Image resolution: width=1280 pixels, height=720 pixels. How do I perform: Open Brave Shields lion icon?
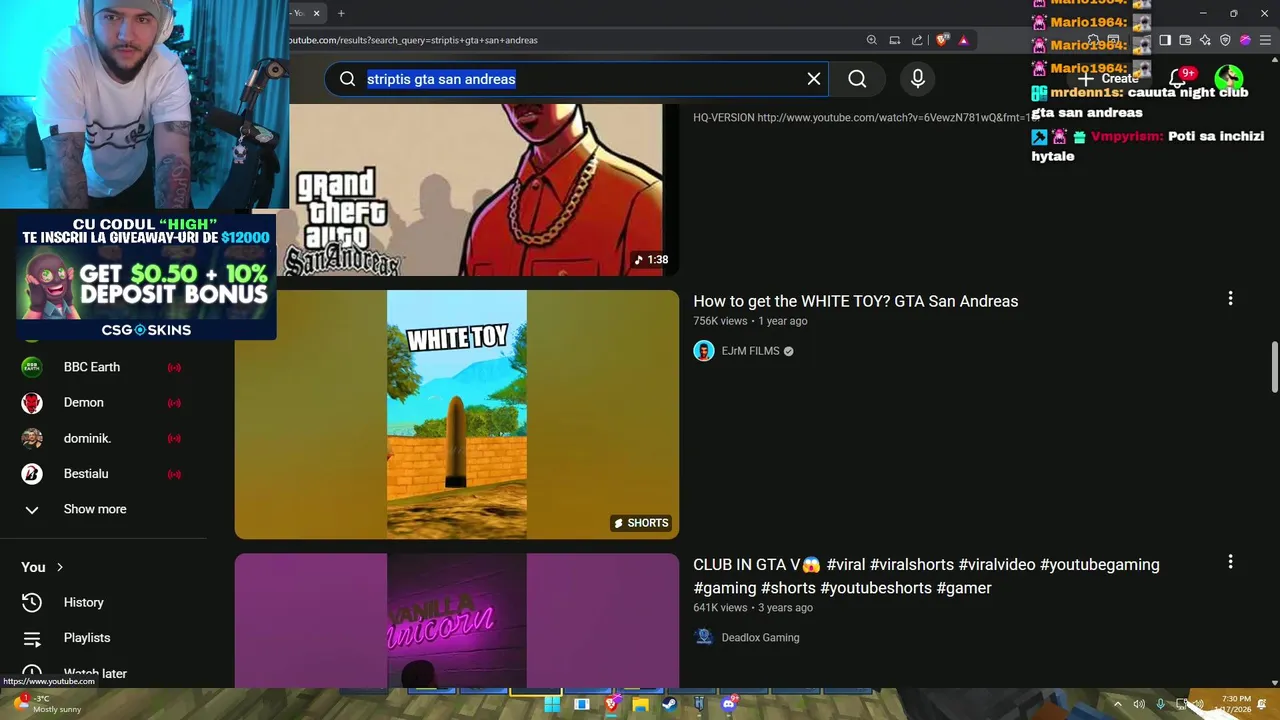pyautogui.click(x=942, y=40)
